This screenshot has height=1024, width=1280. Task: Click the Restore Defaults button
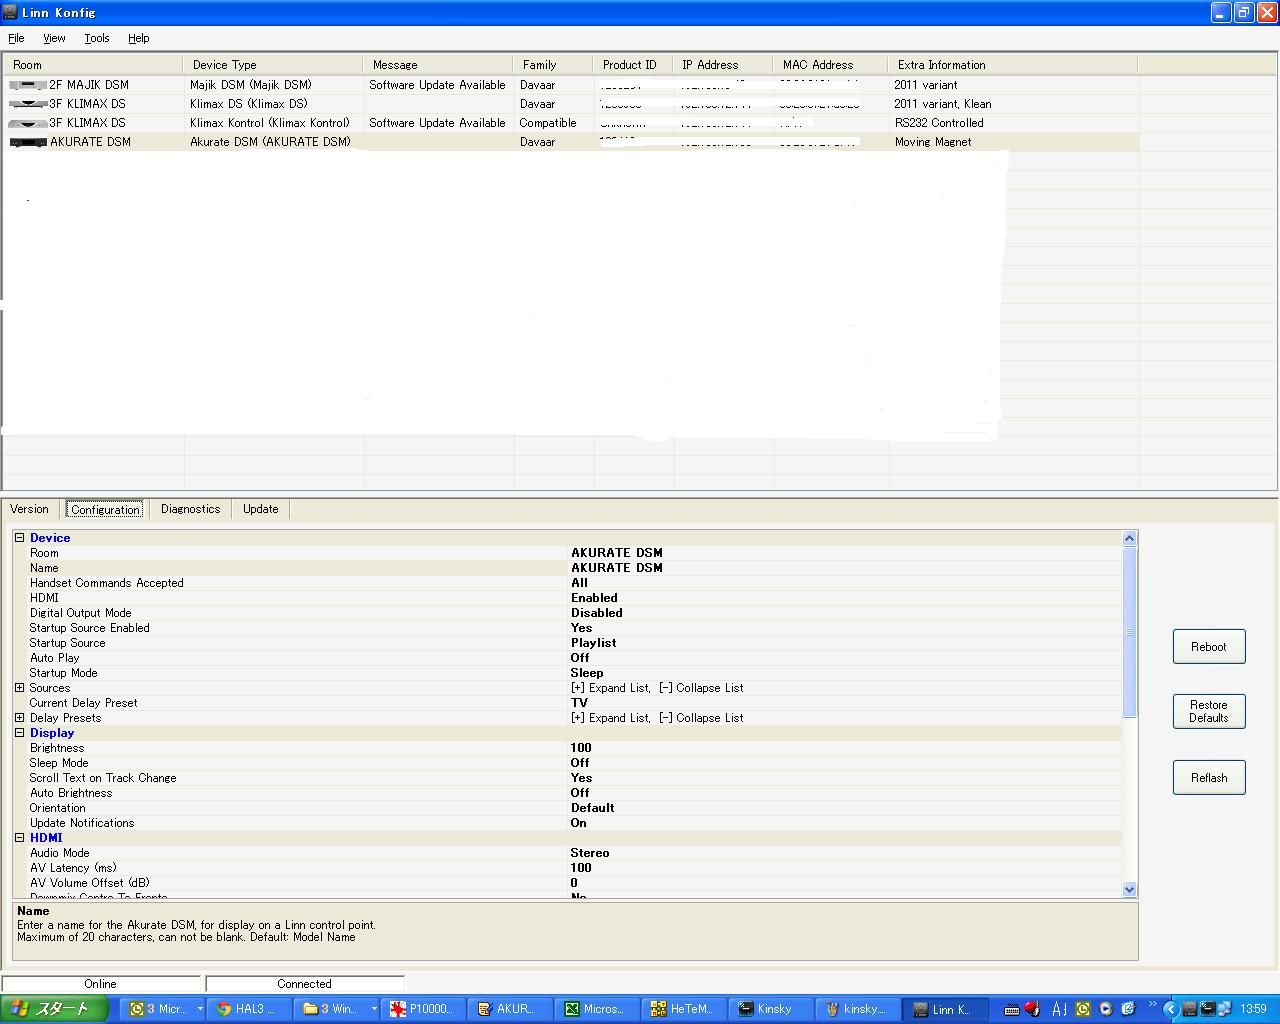[1209, 712]
